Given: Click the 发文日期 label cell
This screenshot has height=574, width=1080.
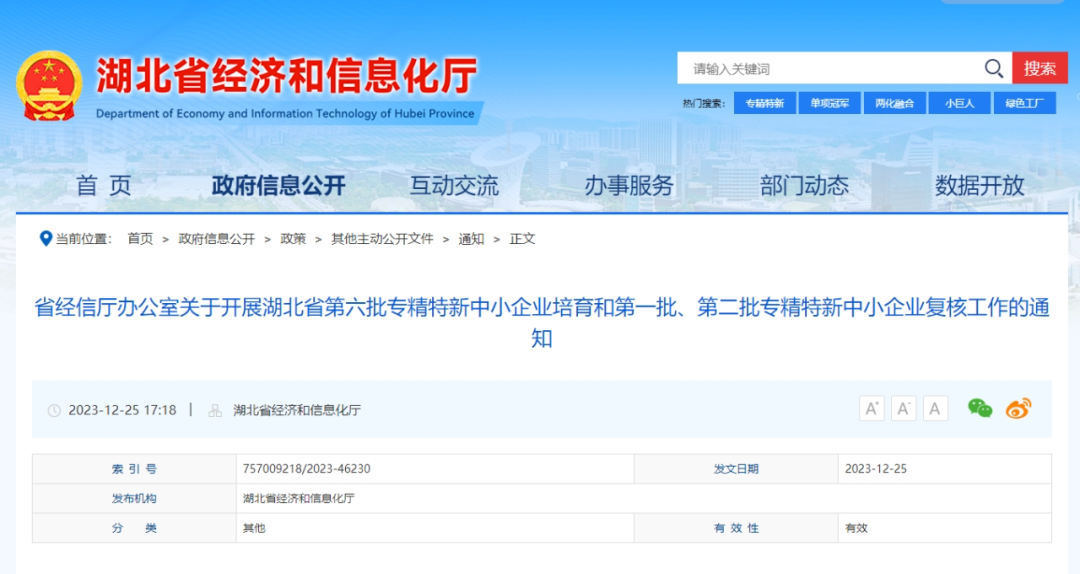Looking at the screenshot, I should [736, 469].
